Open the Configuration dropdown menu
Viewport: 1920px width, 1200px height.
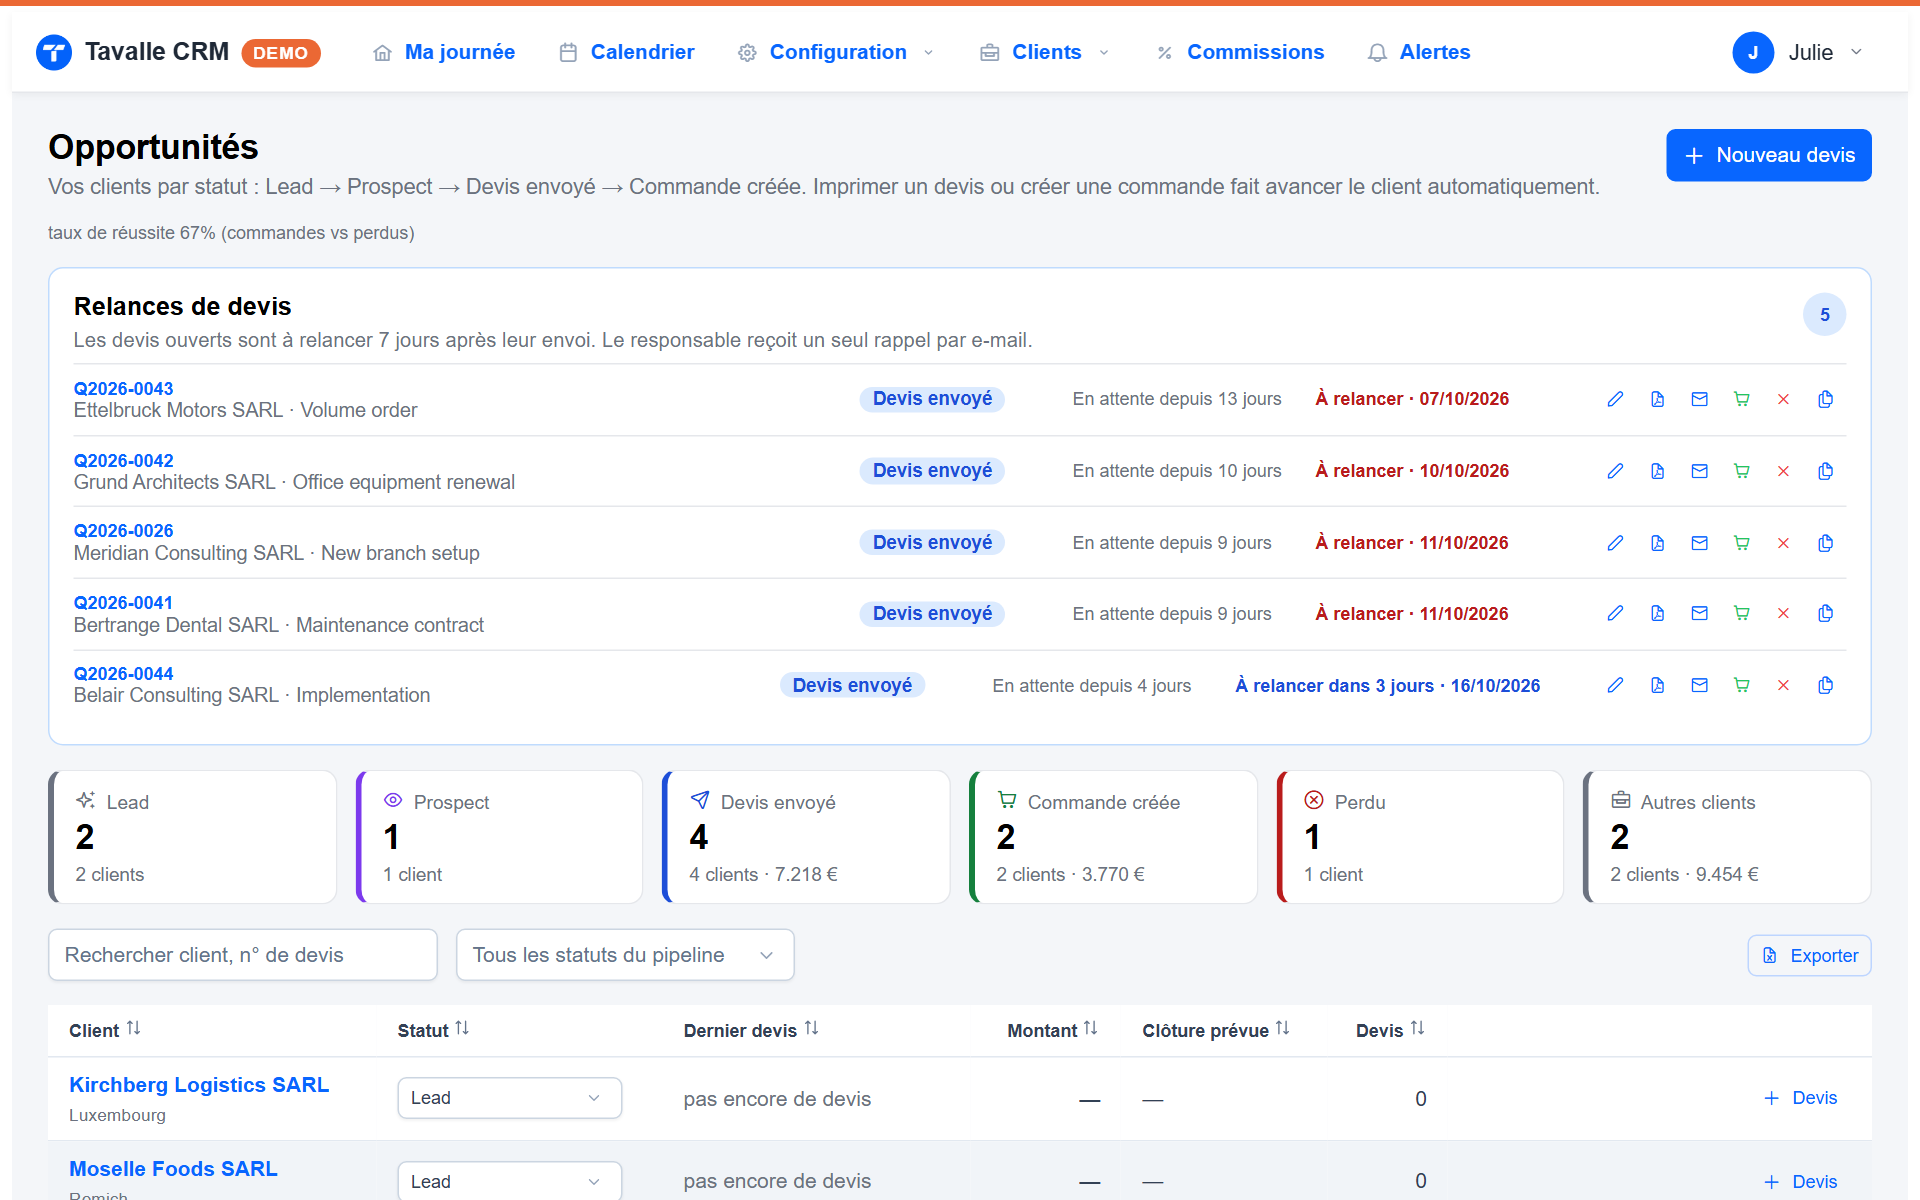pos(836,52)
